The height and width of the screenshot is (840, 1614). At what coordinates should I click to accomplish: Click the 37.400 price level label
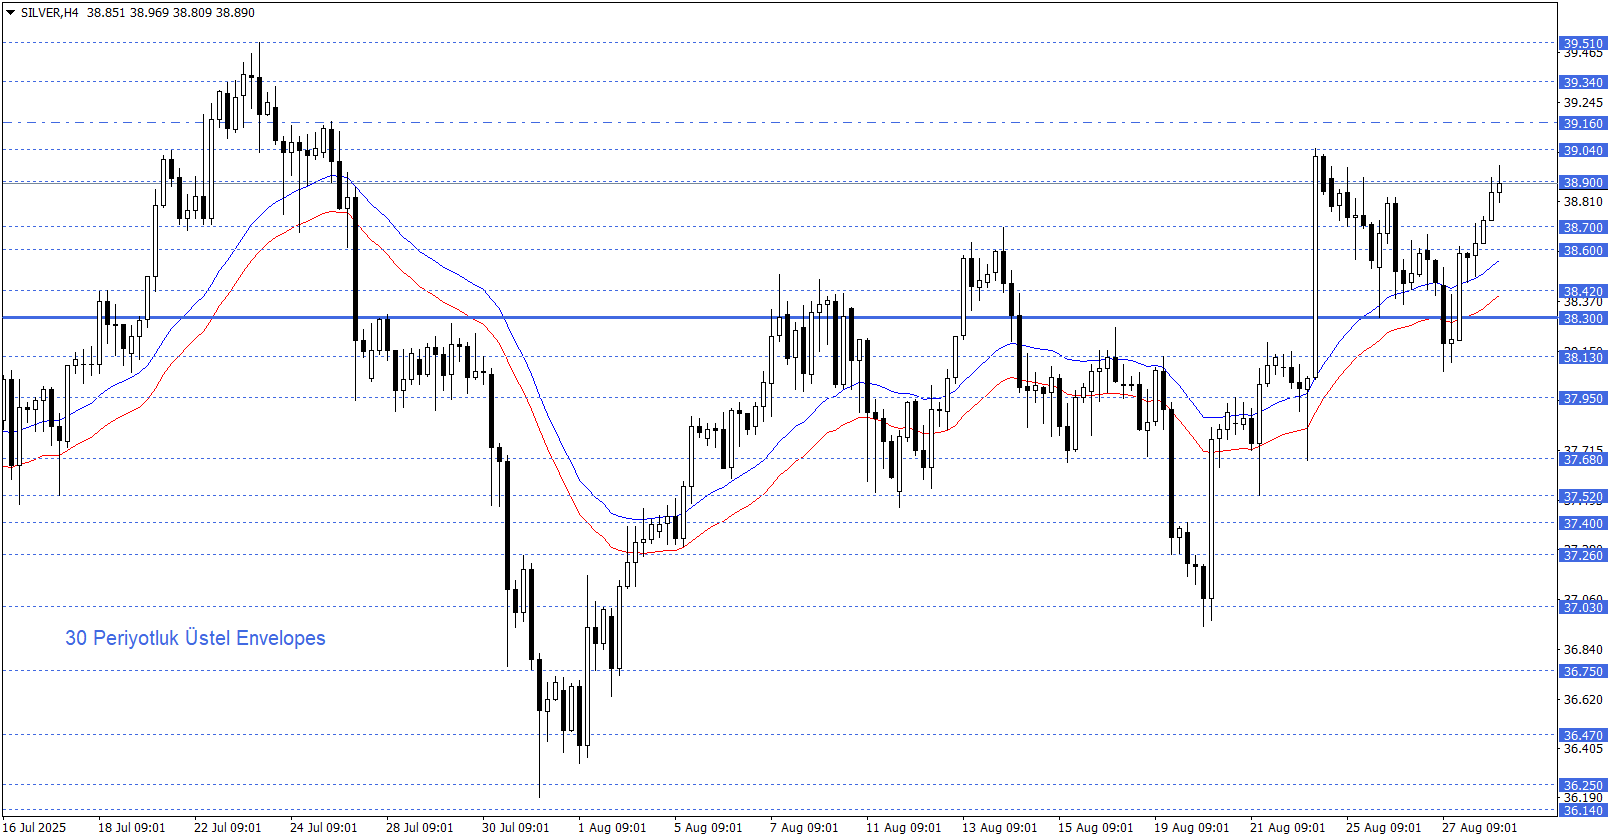pos(1583,523)
